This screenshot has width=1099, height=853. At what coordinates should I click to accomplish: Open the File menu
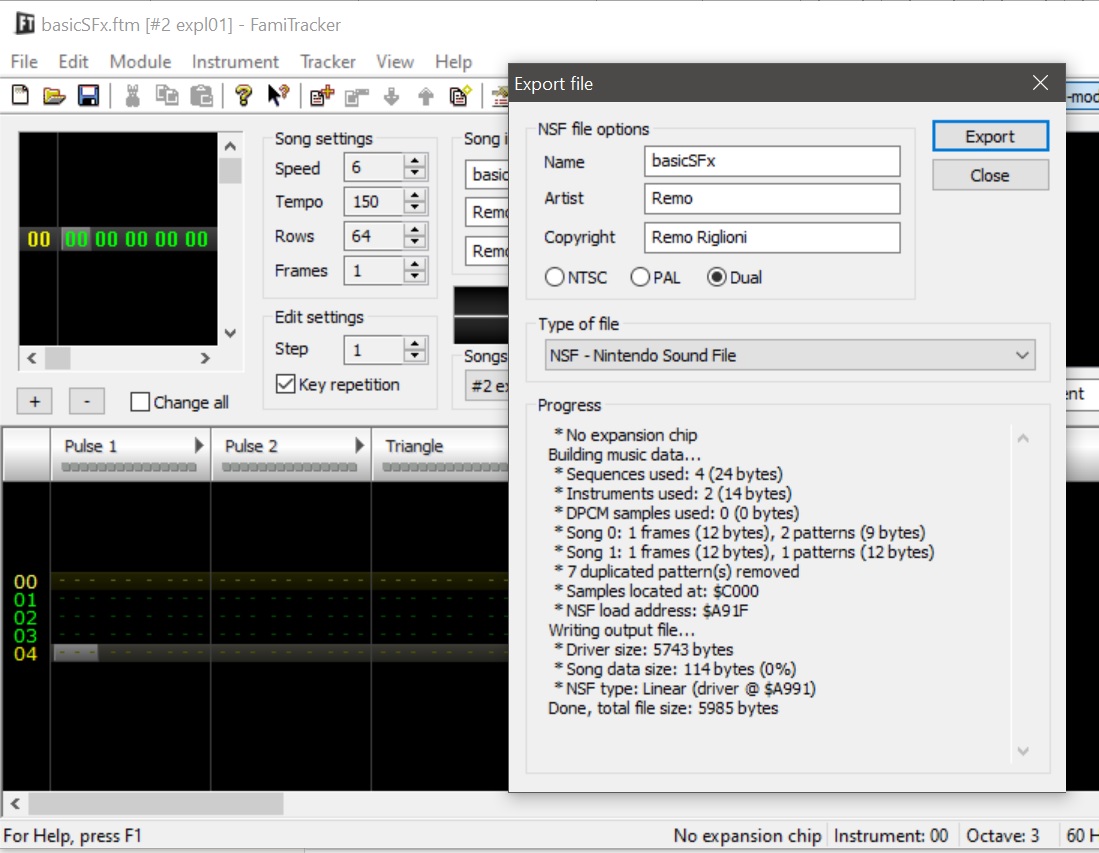pos(25,62)
